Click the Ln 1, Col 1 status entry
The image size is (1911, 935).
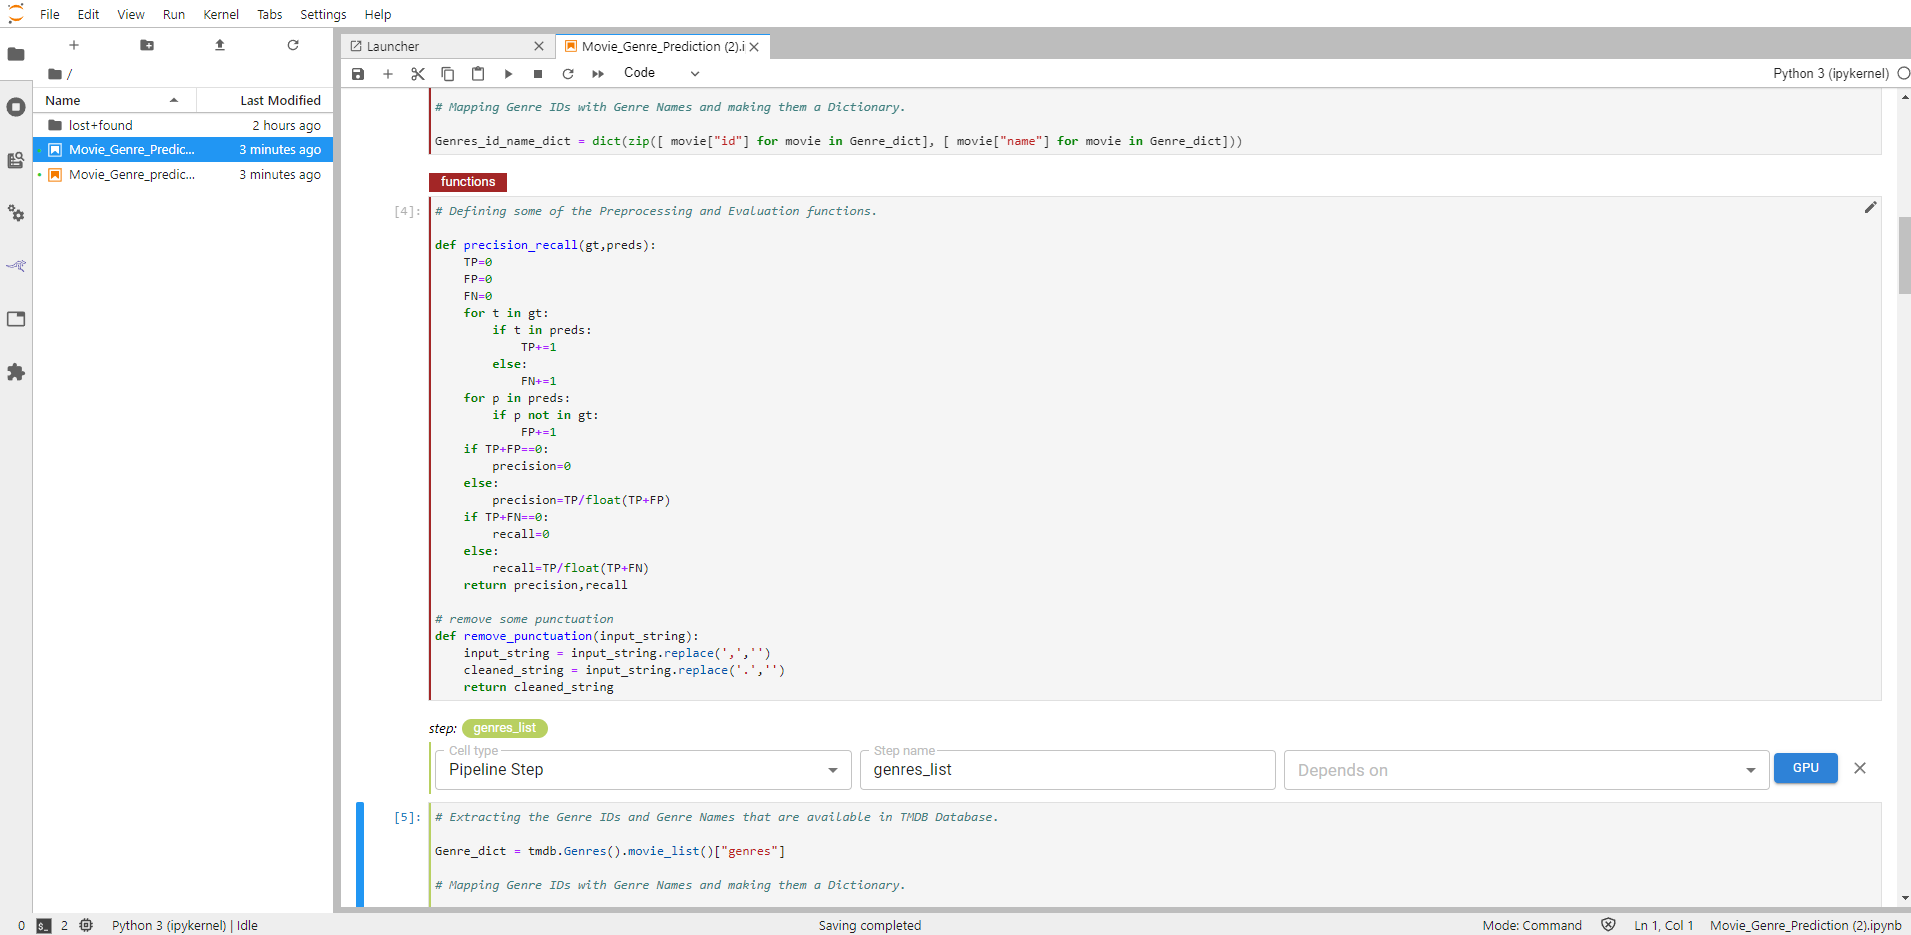[1664, 925]
